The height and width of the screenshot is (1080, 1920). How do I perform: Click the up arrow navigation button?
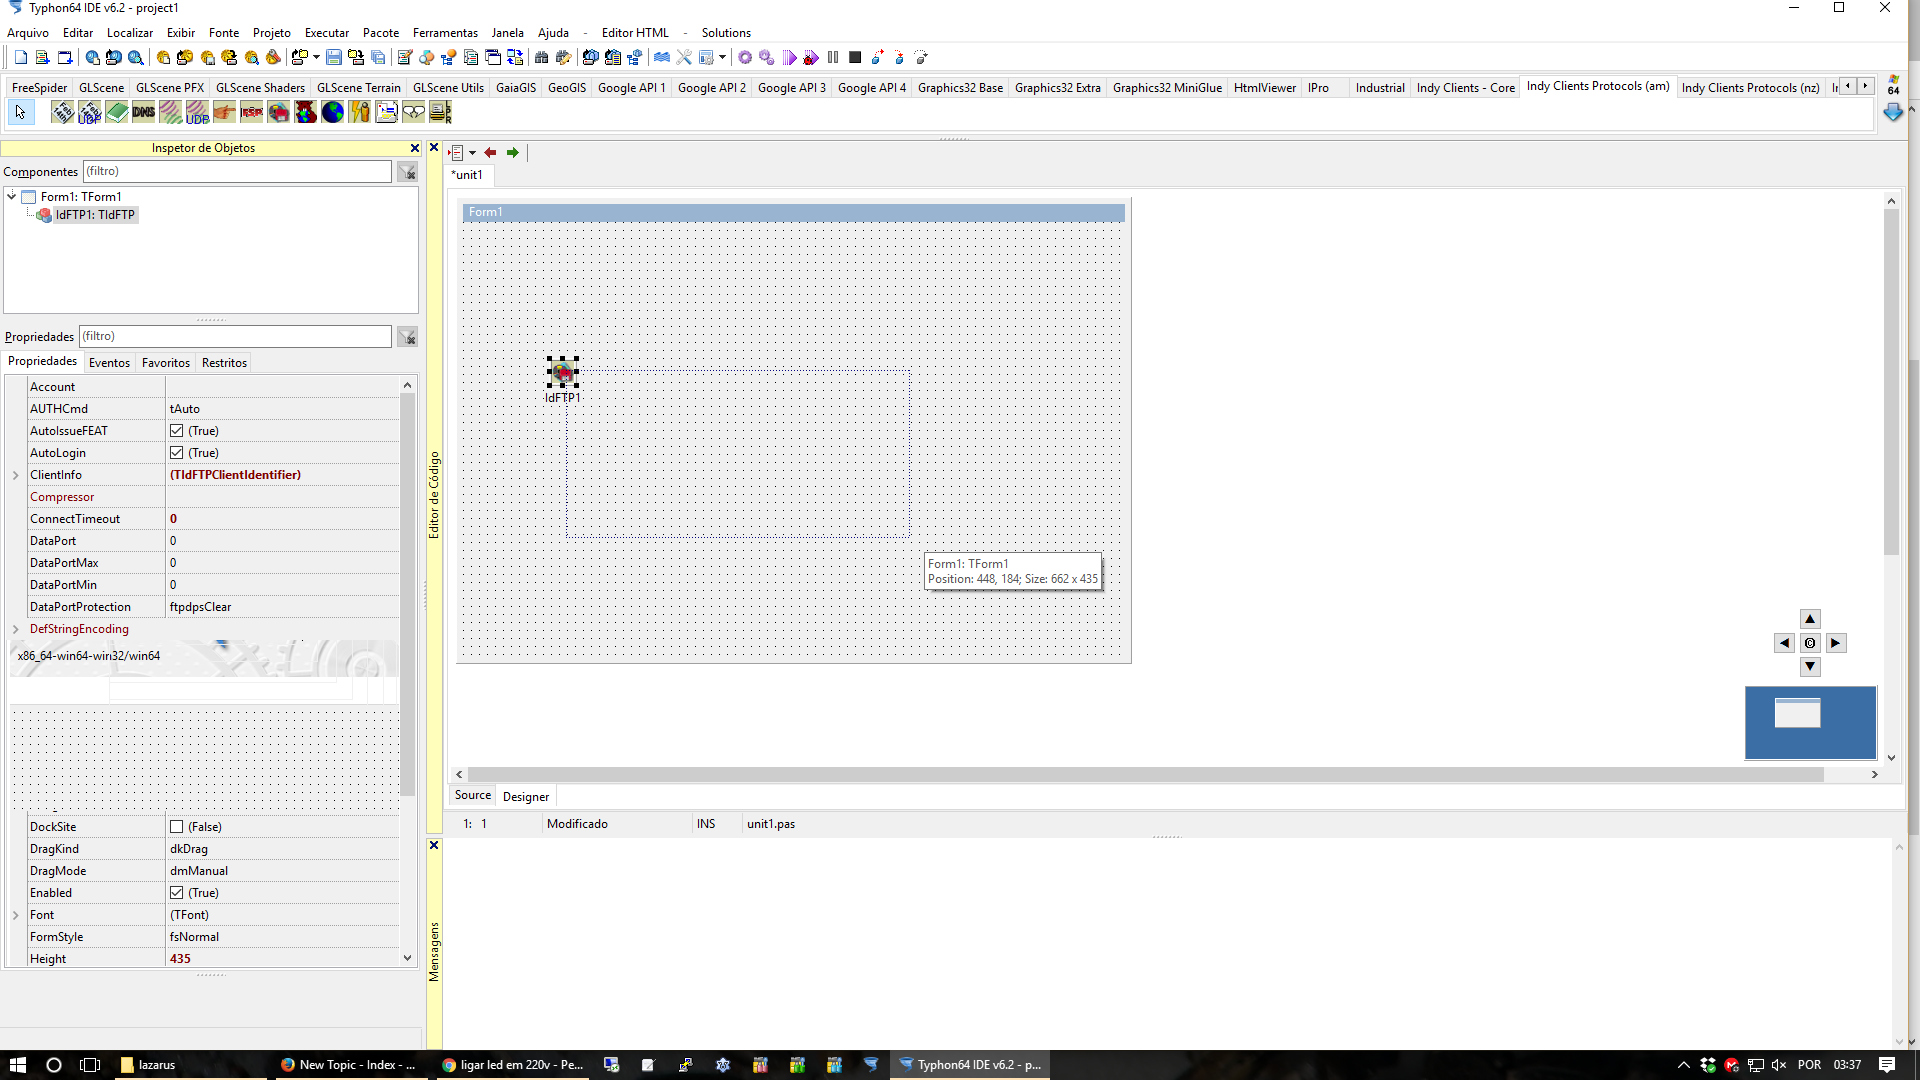click(x=1810, y=619)
